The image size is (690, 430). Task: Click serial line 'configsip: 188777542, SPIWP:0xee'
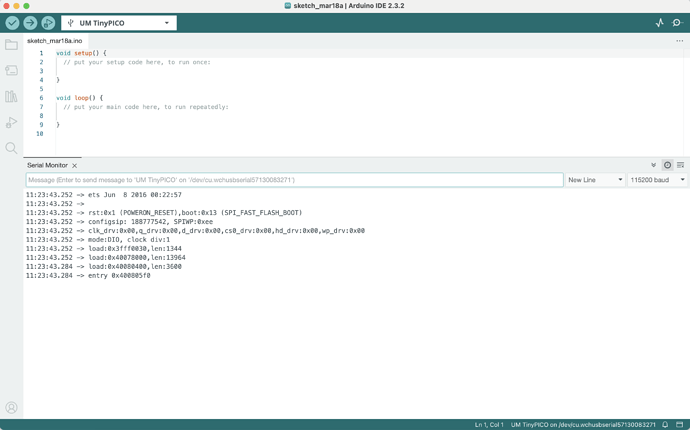pyautogui.click(x=150, y=222)
